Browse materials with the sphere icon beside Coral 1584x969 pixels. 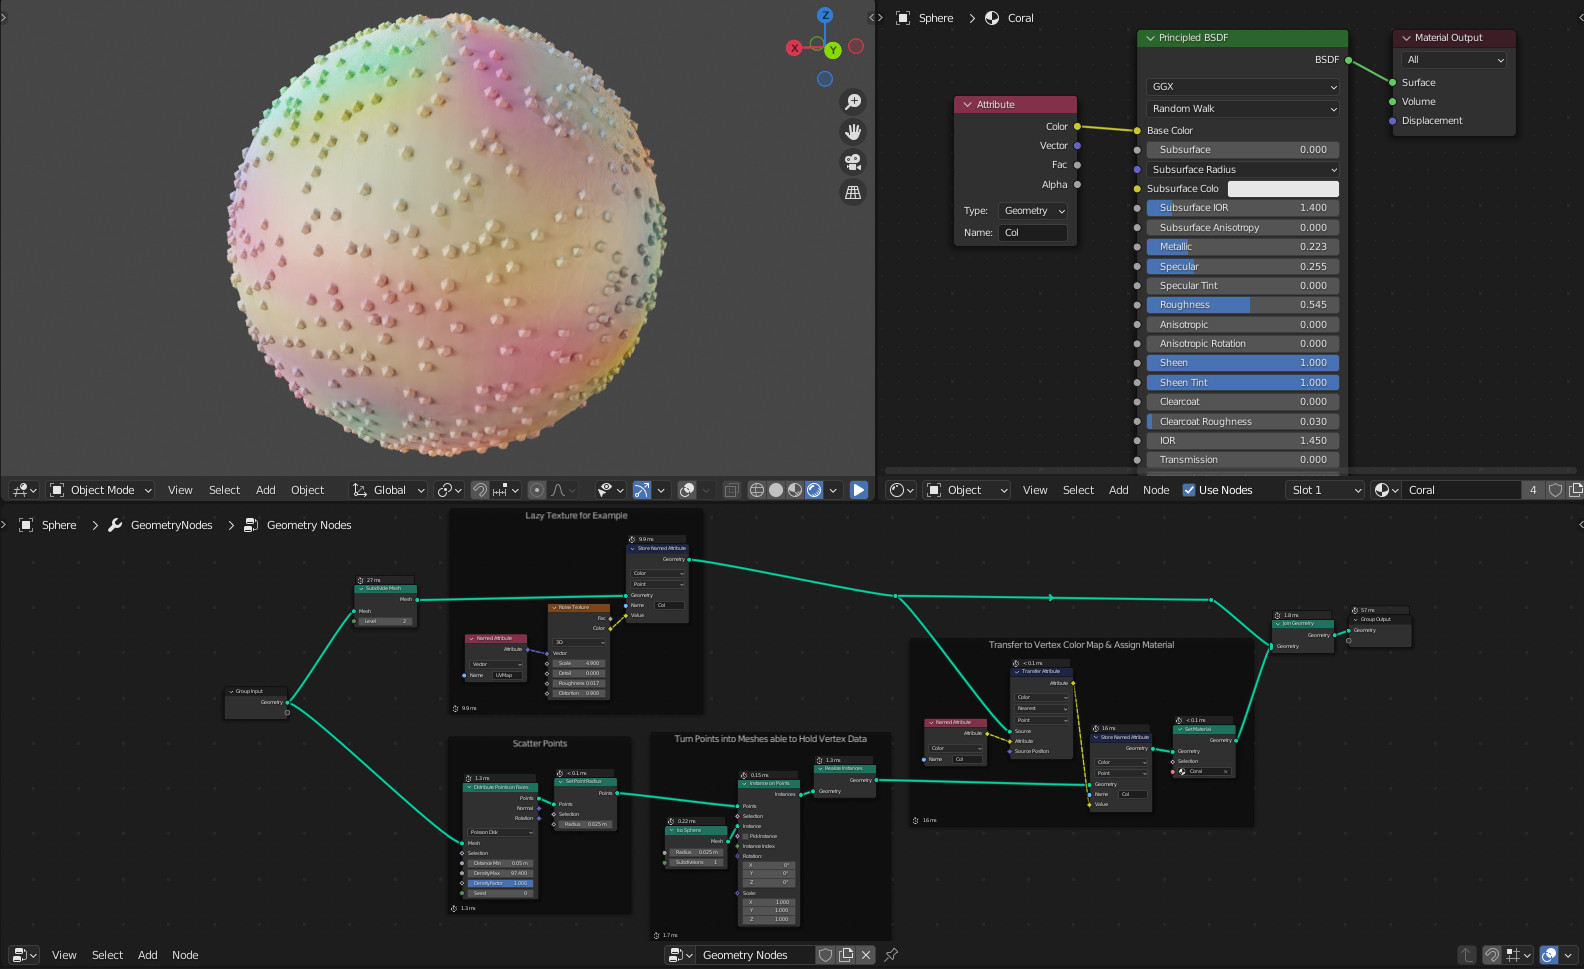click(1386, 490)
